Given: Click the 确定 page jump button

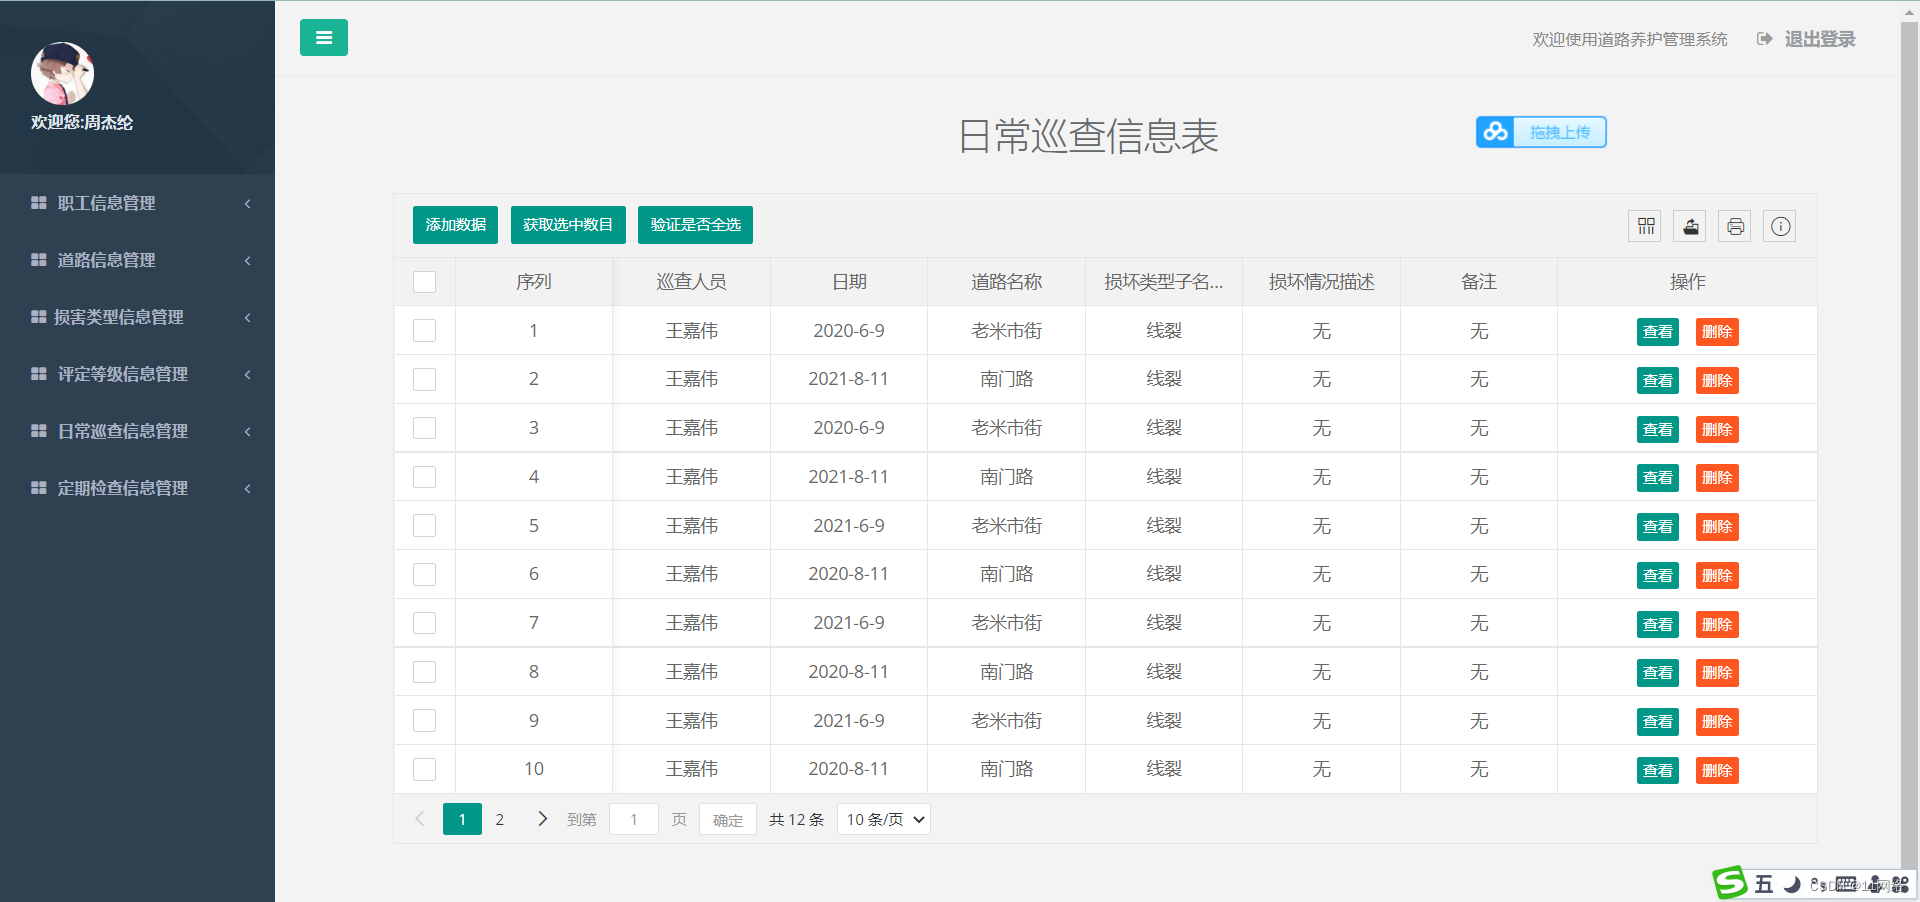Looking at the screenshot, I should (728, 820).
